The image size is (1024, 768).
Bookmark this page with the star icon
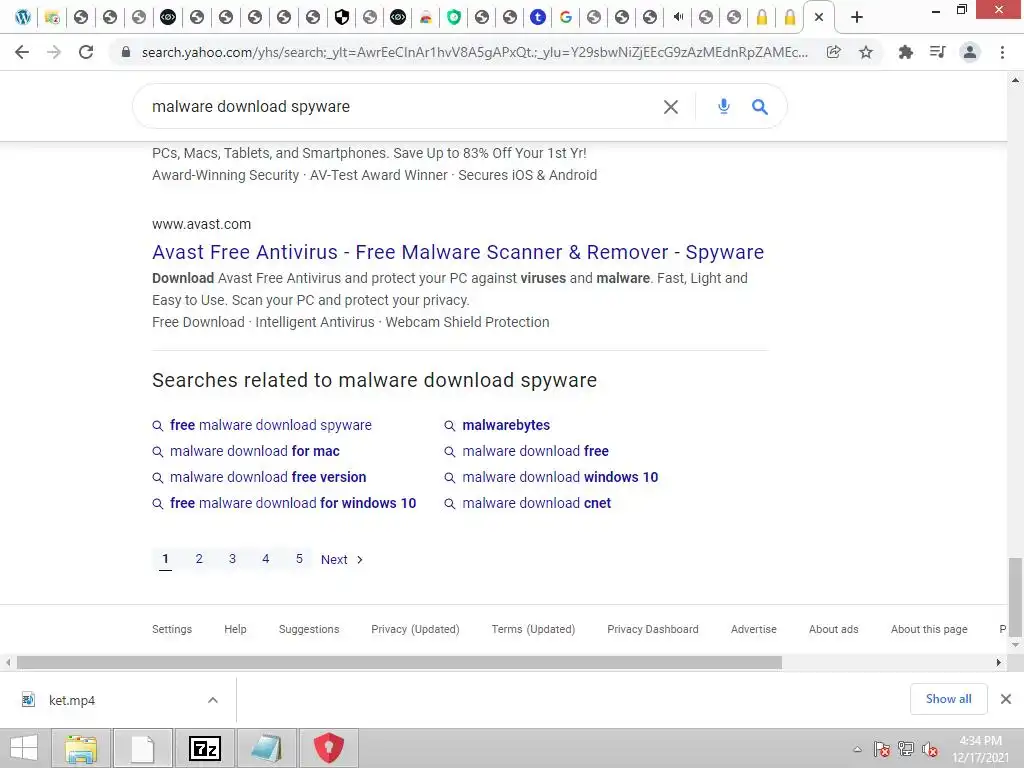click(x=865, y=52)
